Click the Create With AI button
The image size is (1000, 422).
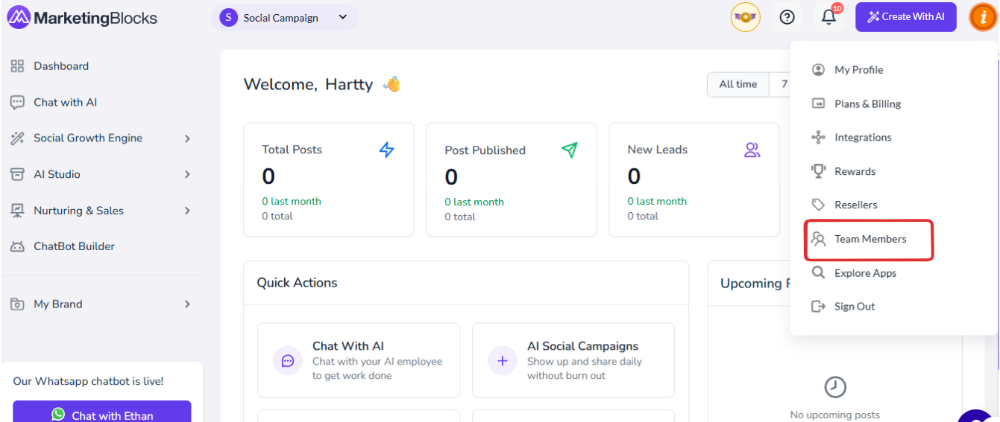coord(906,17)
